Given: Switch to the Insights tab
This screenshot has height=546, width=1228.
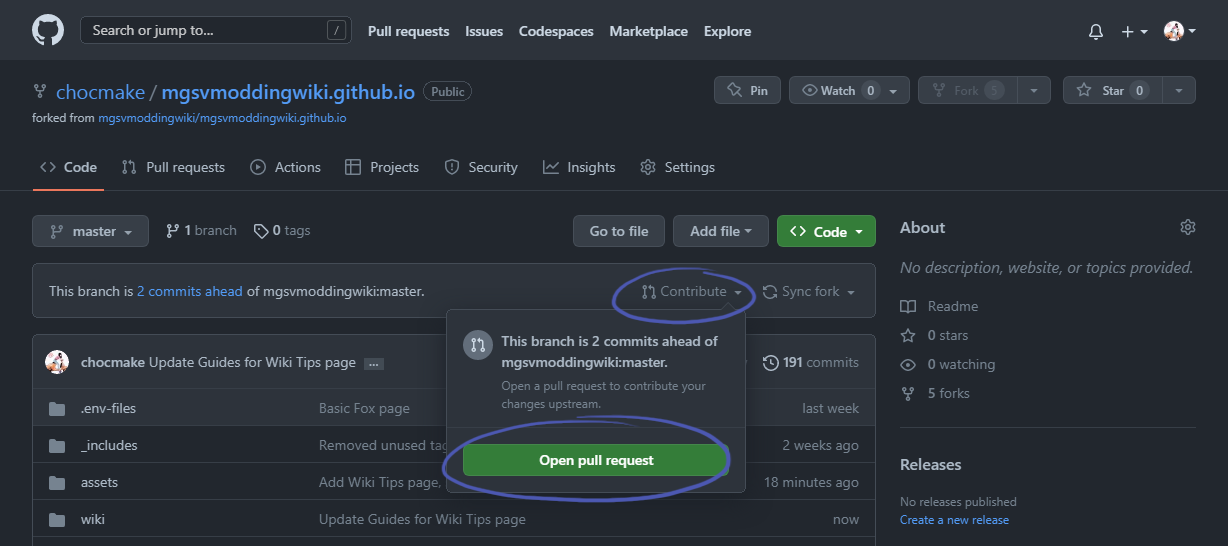Looking at the screenshot, I should point(579,167).
